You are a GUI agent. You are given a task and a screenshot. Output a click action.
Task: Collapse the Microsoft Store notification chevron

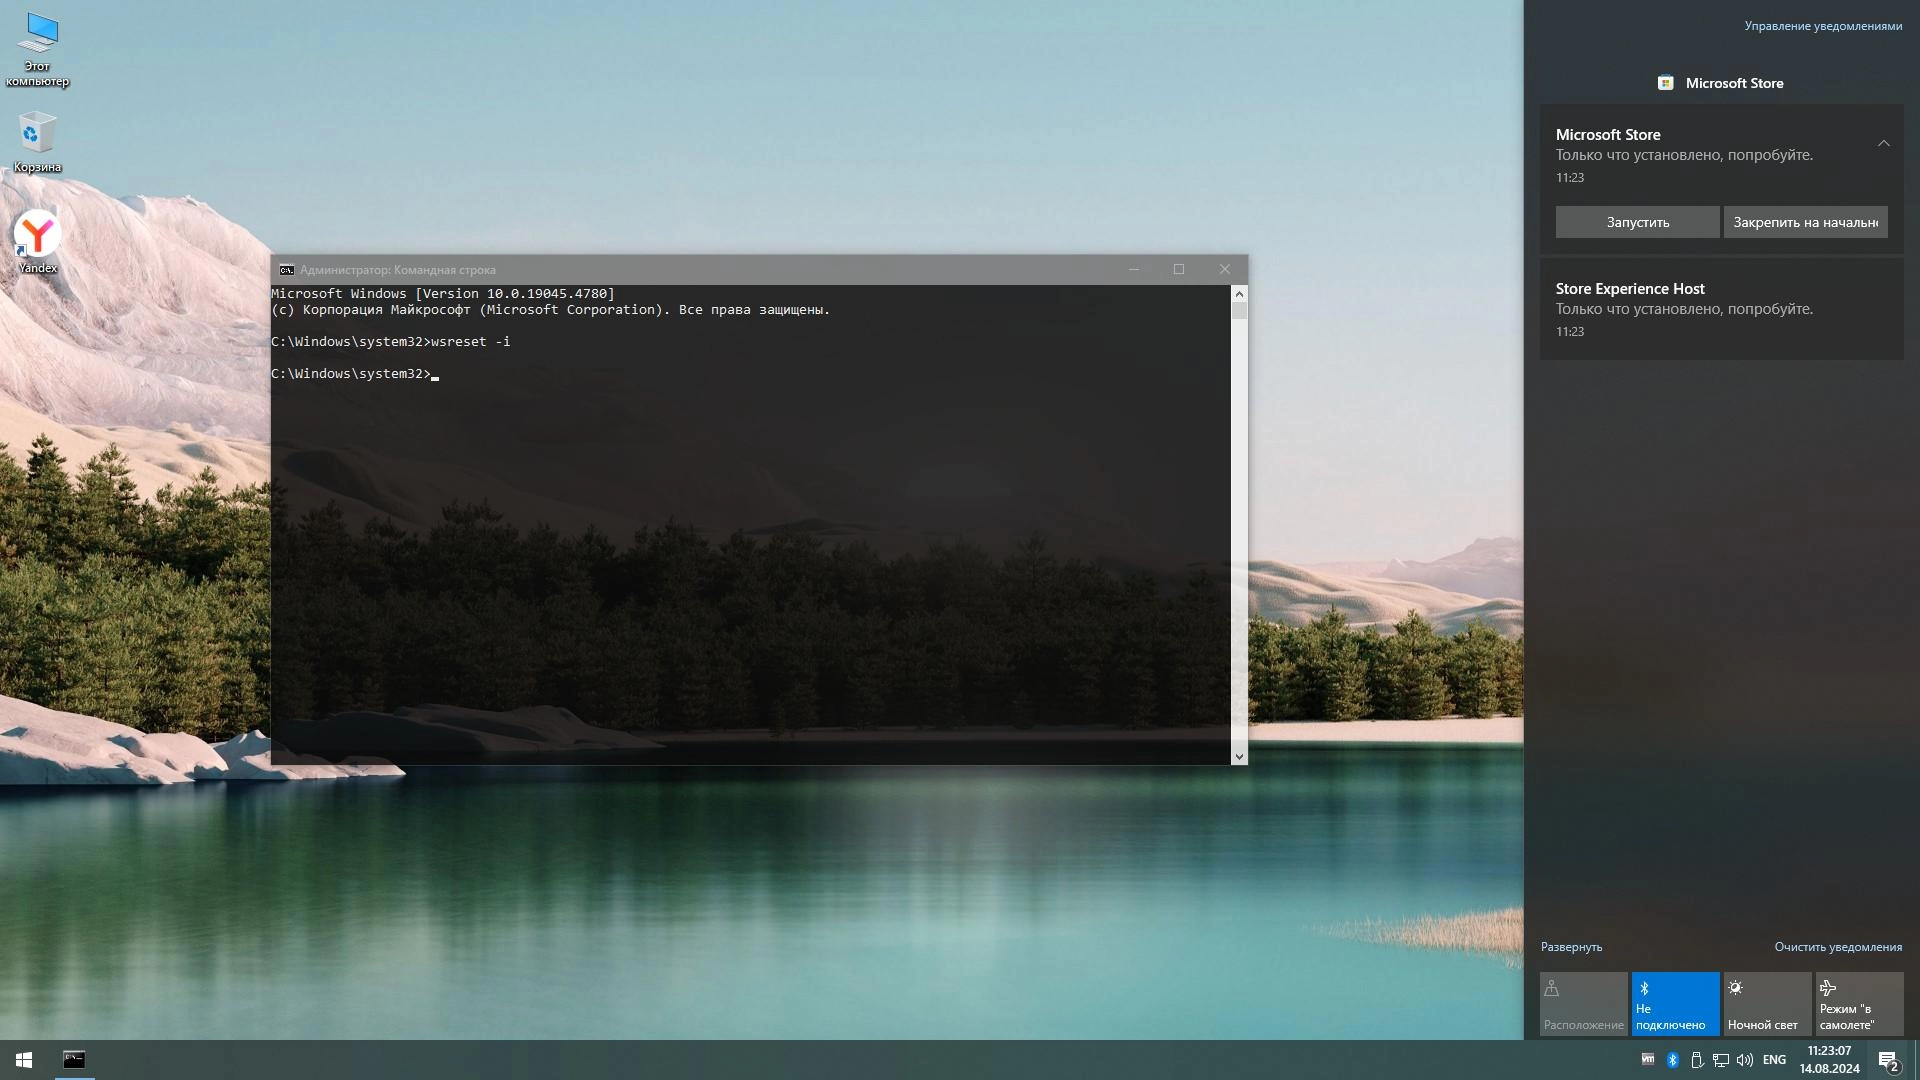click(1884, 143)
